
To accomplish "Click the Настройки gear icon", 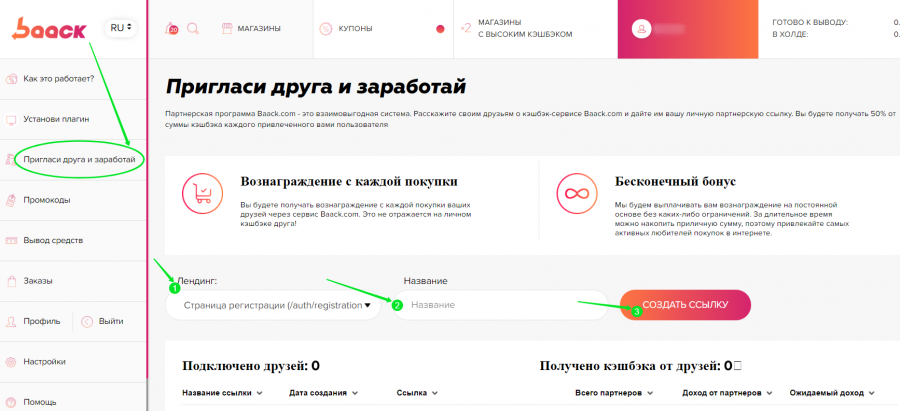I will (x=10, y=362).
